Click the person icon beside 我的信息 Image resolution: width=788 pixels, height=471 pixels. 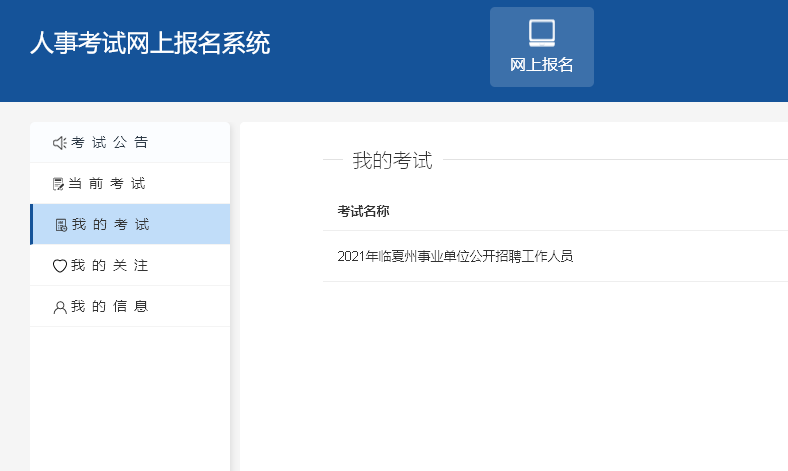pos(59,307)
